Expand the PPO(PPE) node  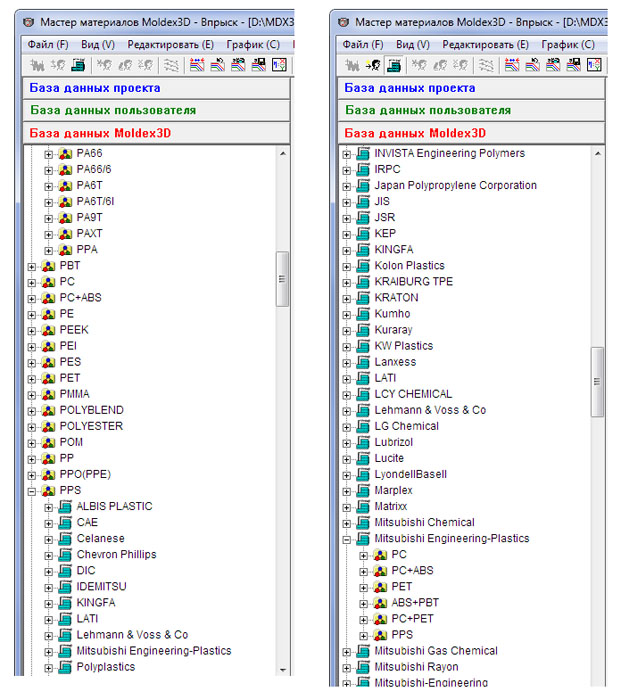32,475
